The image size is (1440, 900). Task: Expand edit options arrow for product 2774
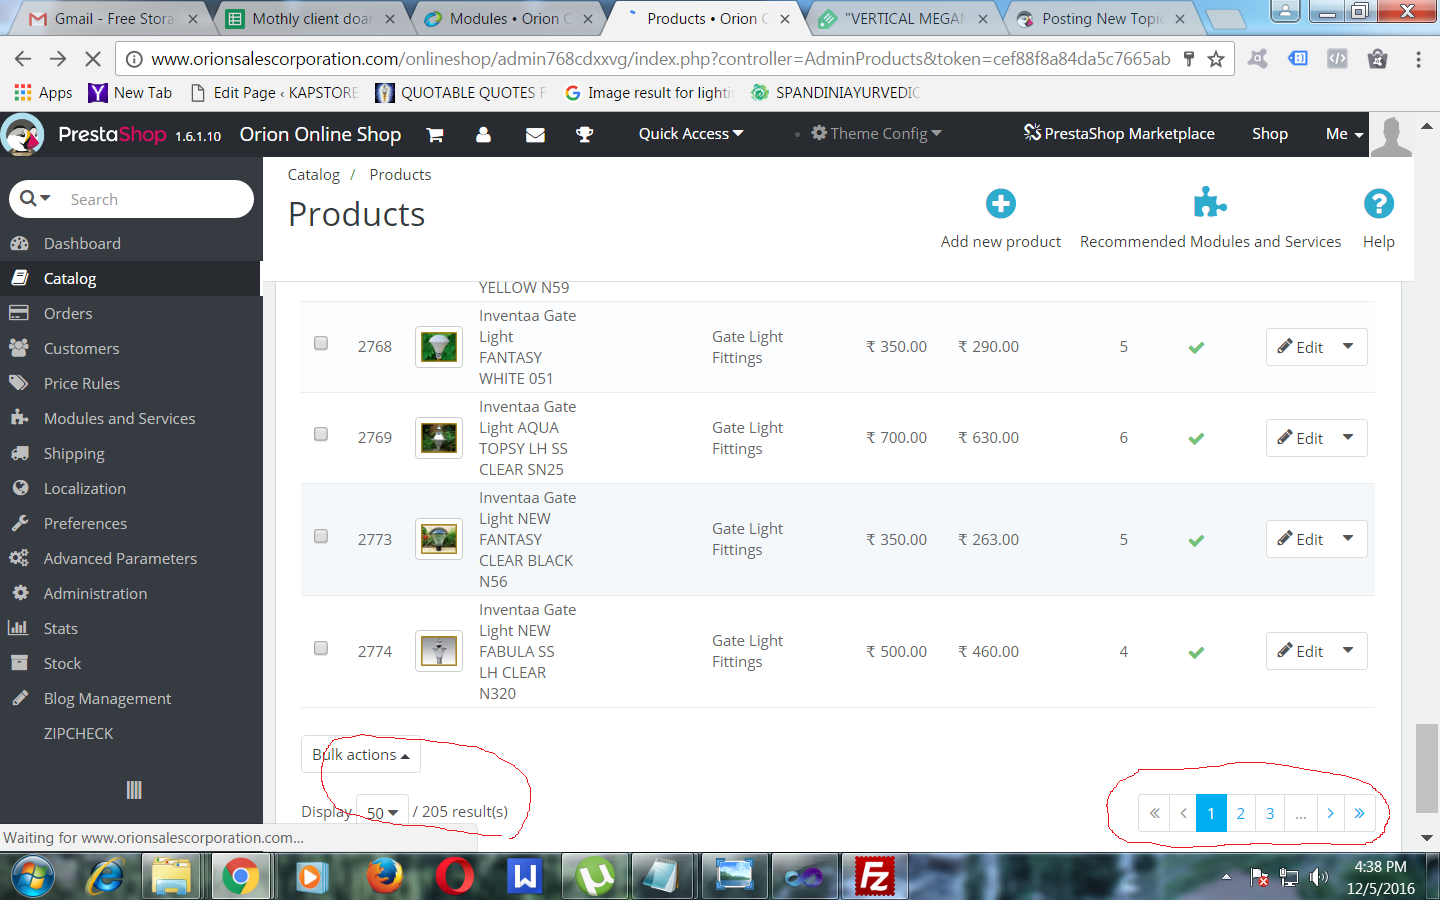(x=1348, y=651)
